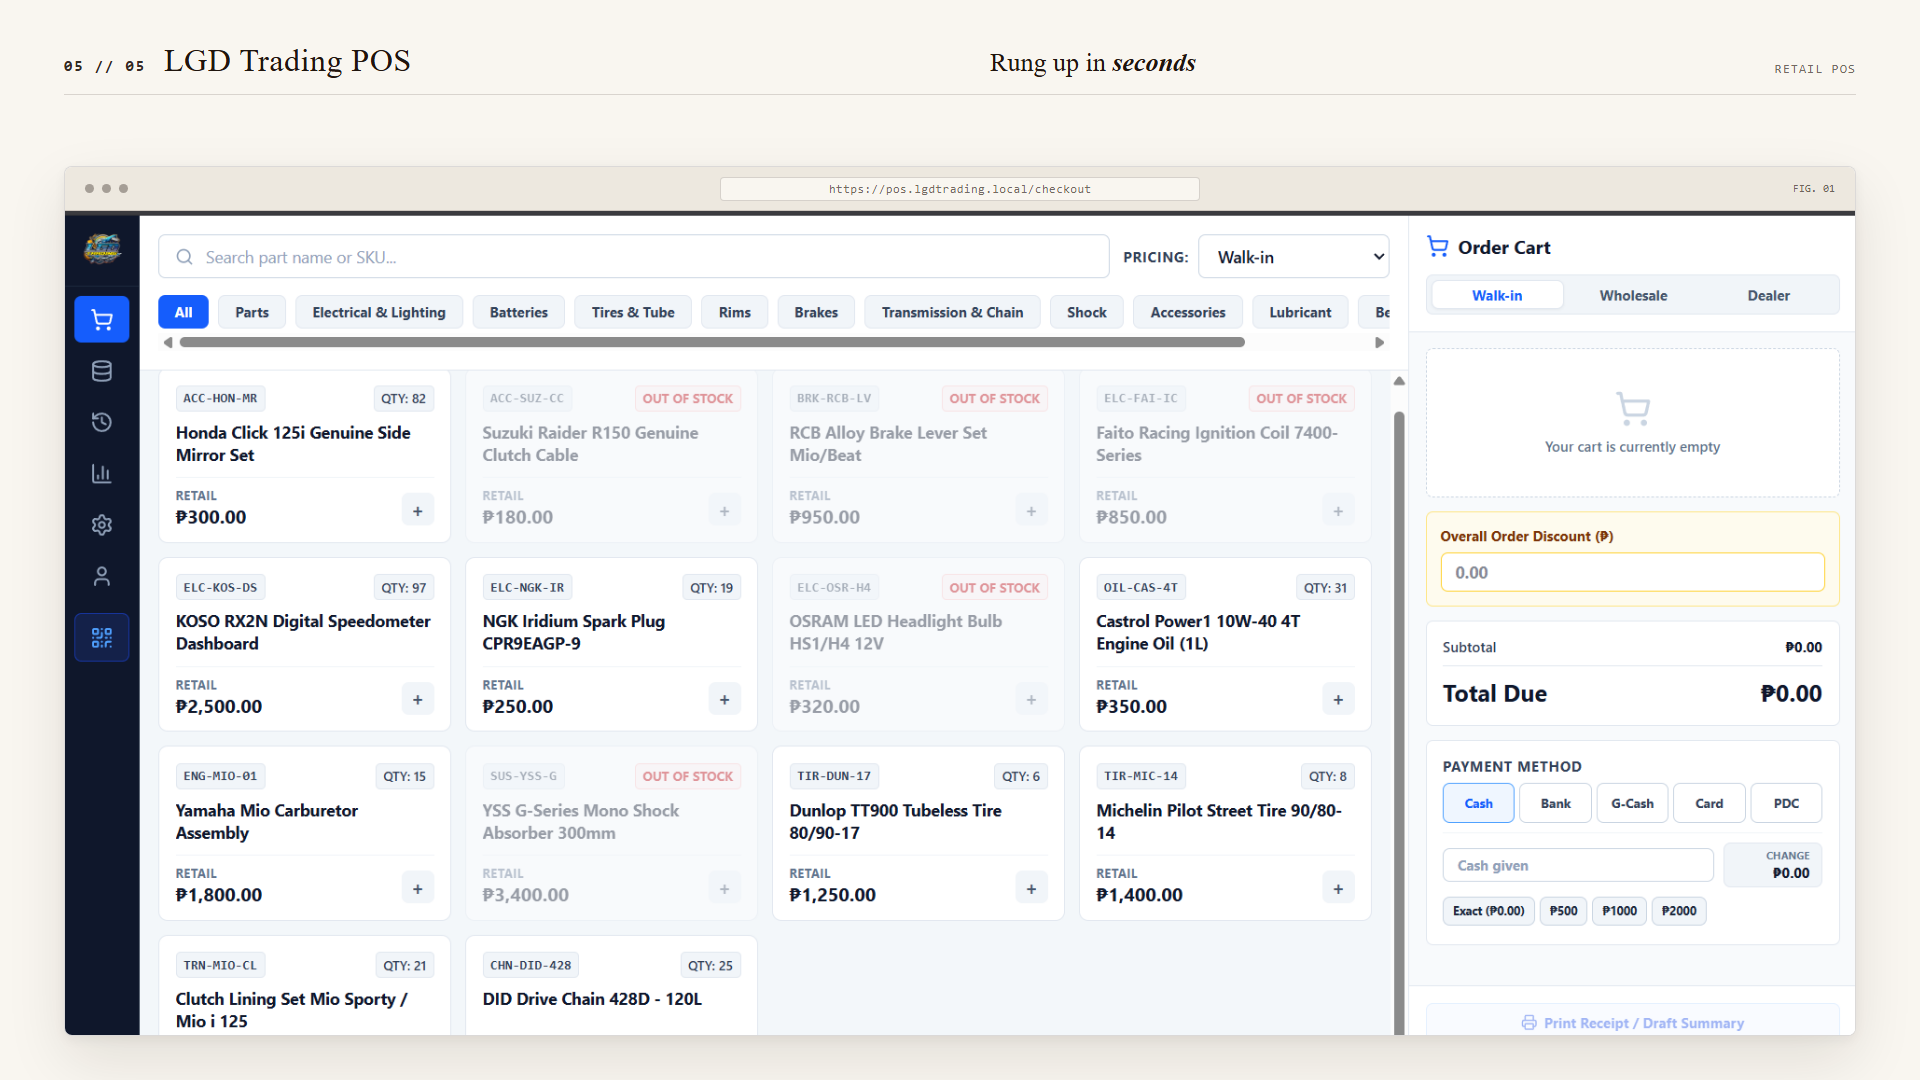Add NGK Iridium Spark Plug to cart
The width and height of the screenshot is (1920, 1080).
[725, 700]
